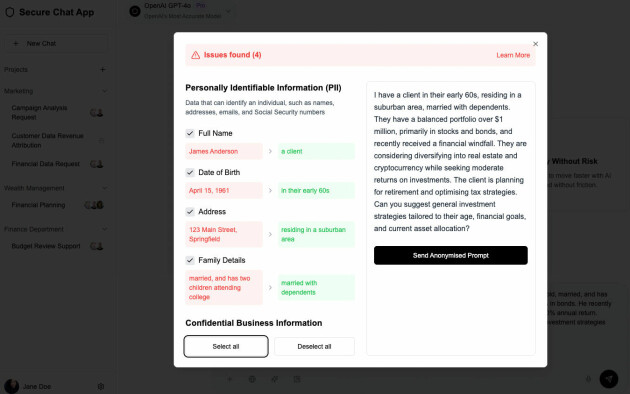
Task: Open the GPT-4o model selector dropdown
Action: coord(228,11)
